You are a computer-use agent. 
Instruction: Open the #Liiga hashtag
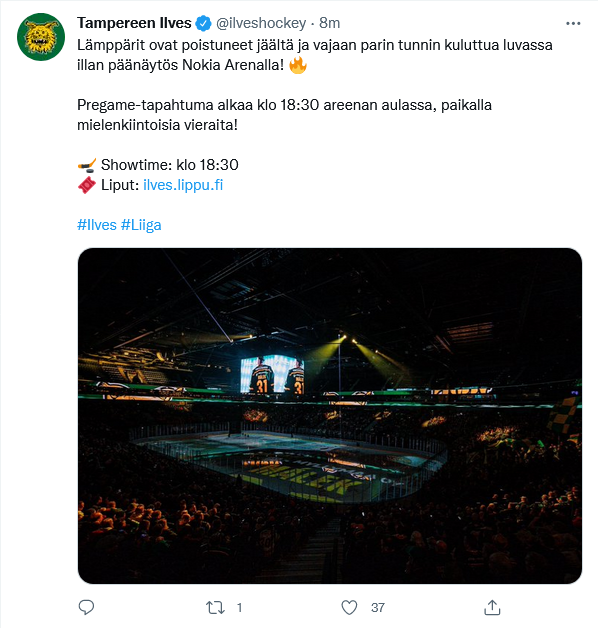[141, 225]
